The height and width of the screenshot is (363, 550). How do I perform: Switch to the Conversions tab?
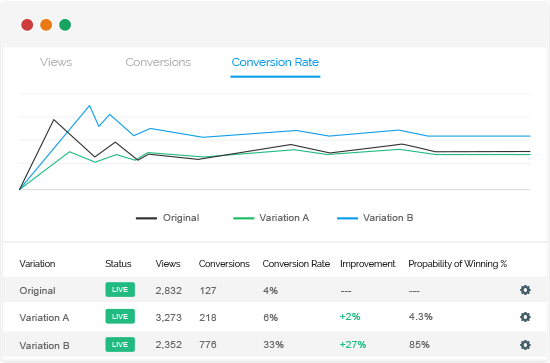click(158, 62)
